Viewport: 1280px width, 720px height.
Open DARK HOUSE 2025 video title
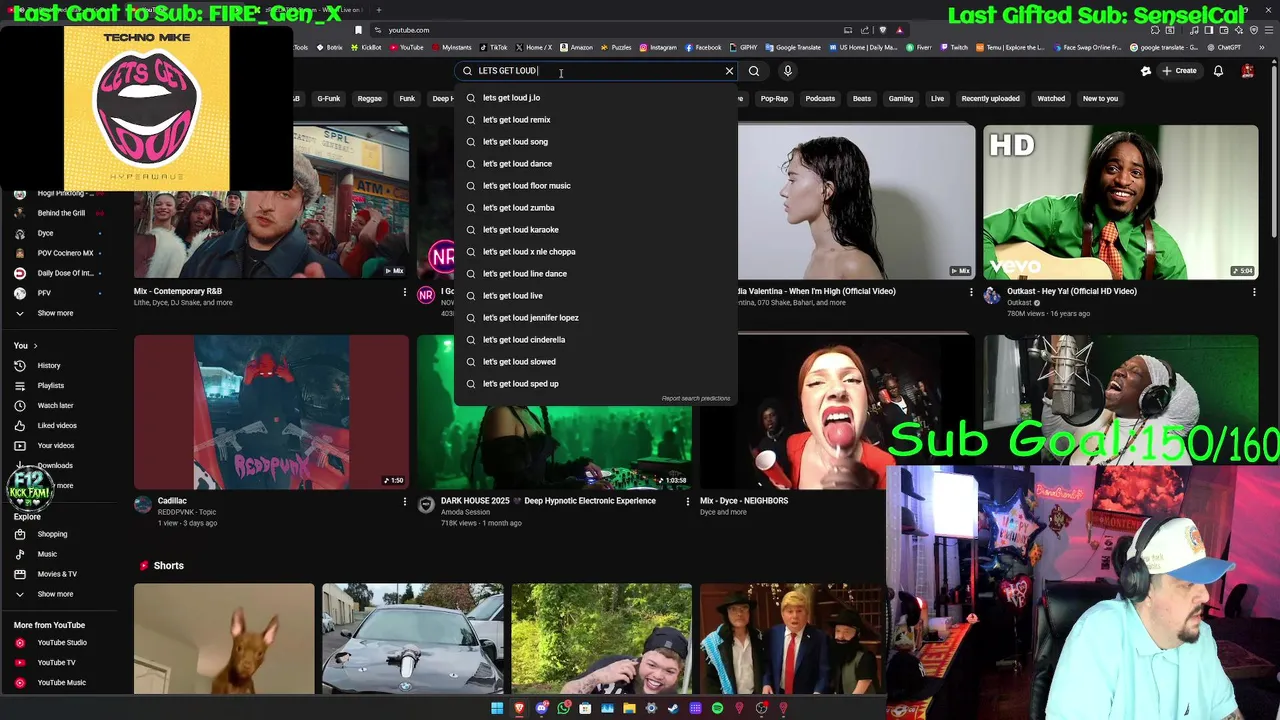[x=548, y=501]
